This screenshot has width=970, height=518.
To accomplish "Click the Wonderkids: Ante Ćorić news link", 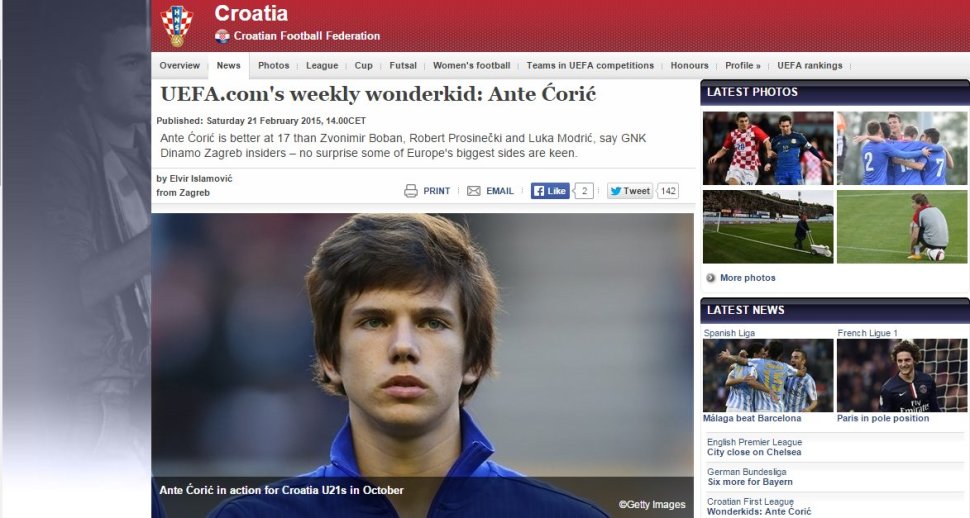I will click(x=759, y=512).
